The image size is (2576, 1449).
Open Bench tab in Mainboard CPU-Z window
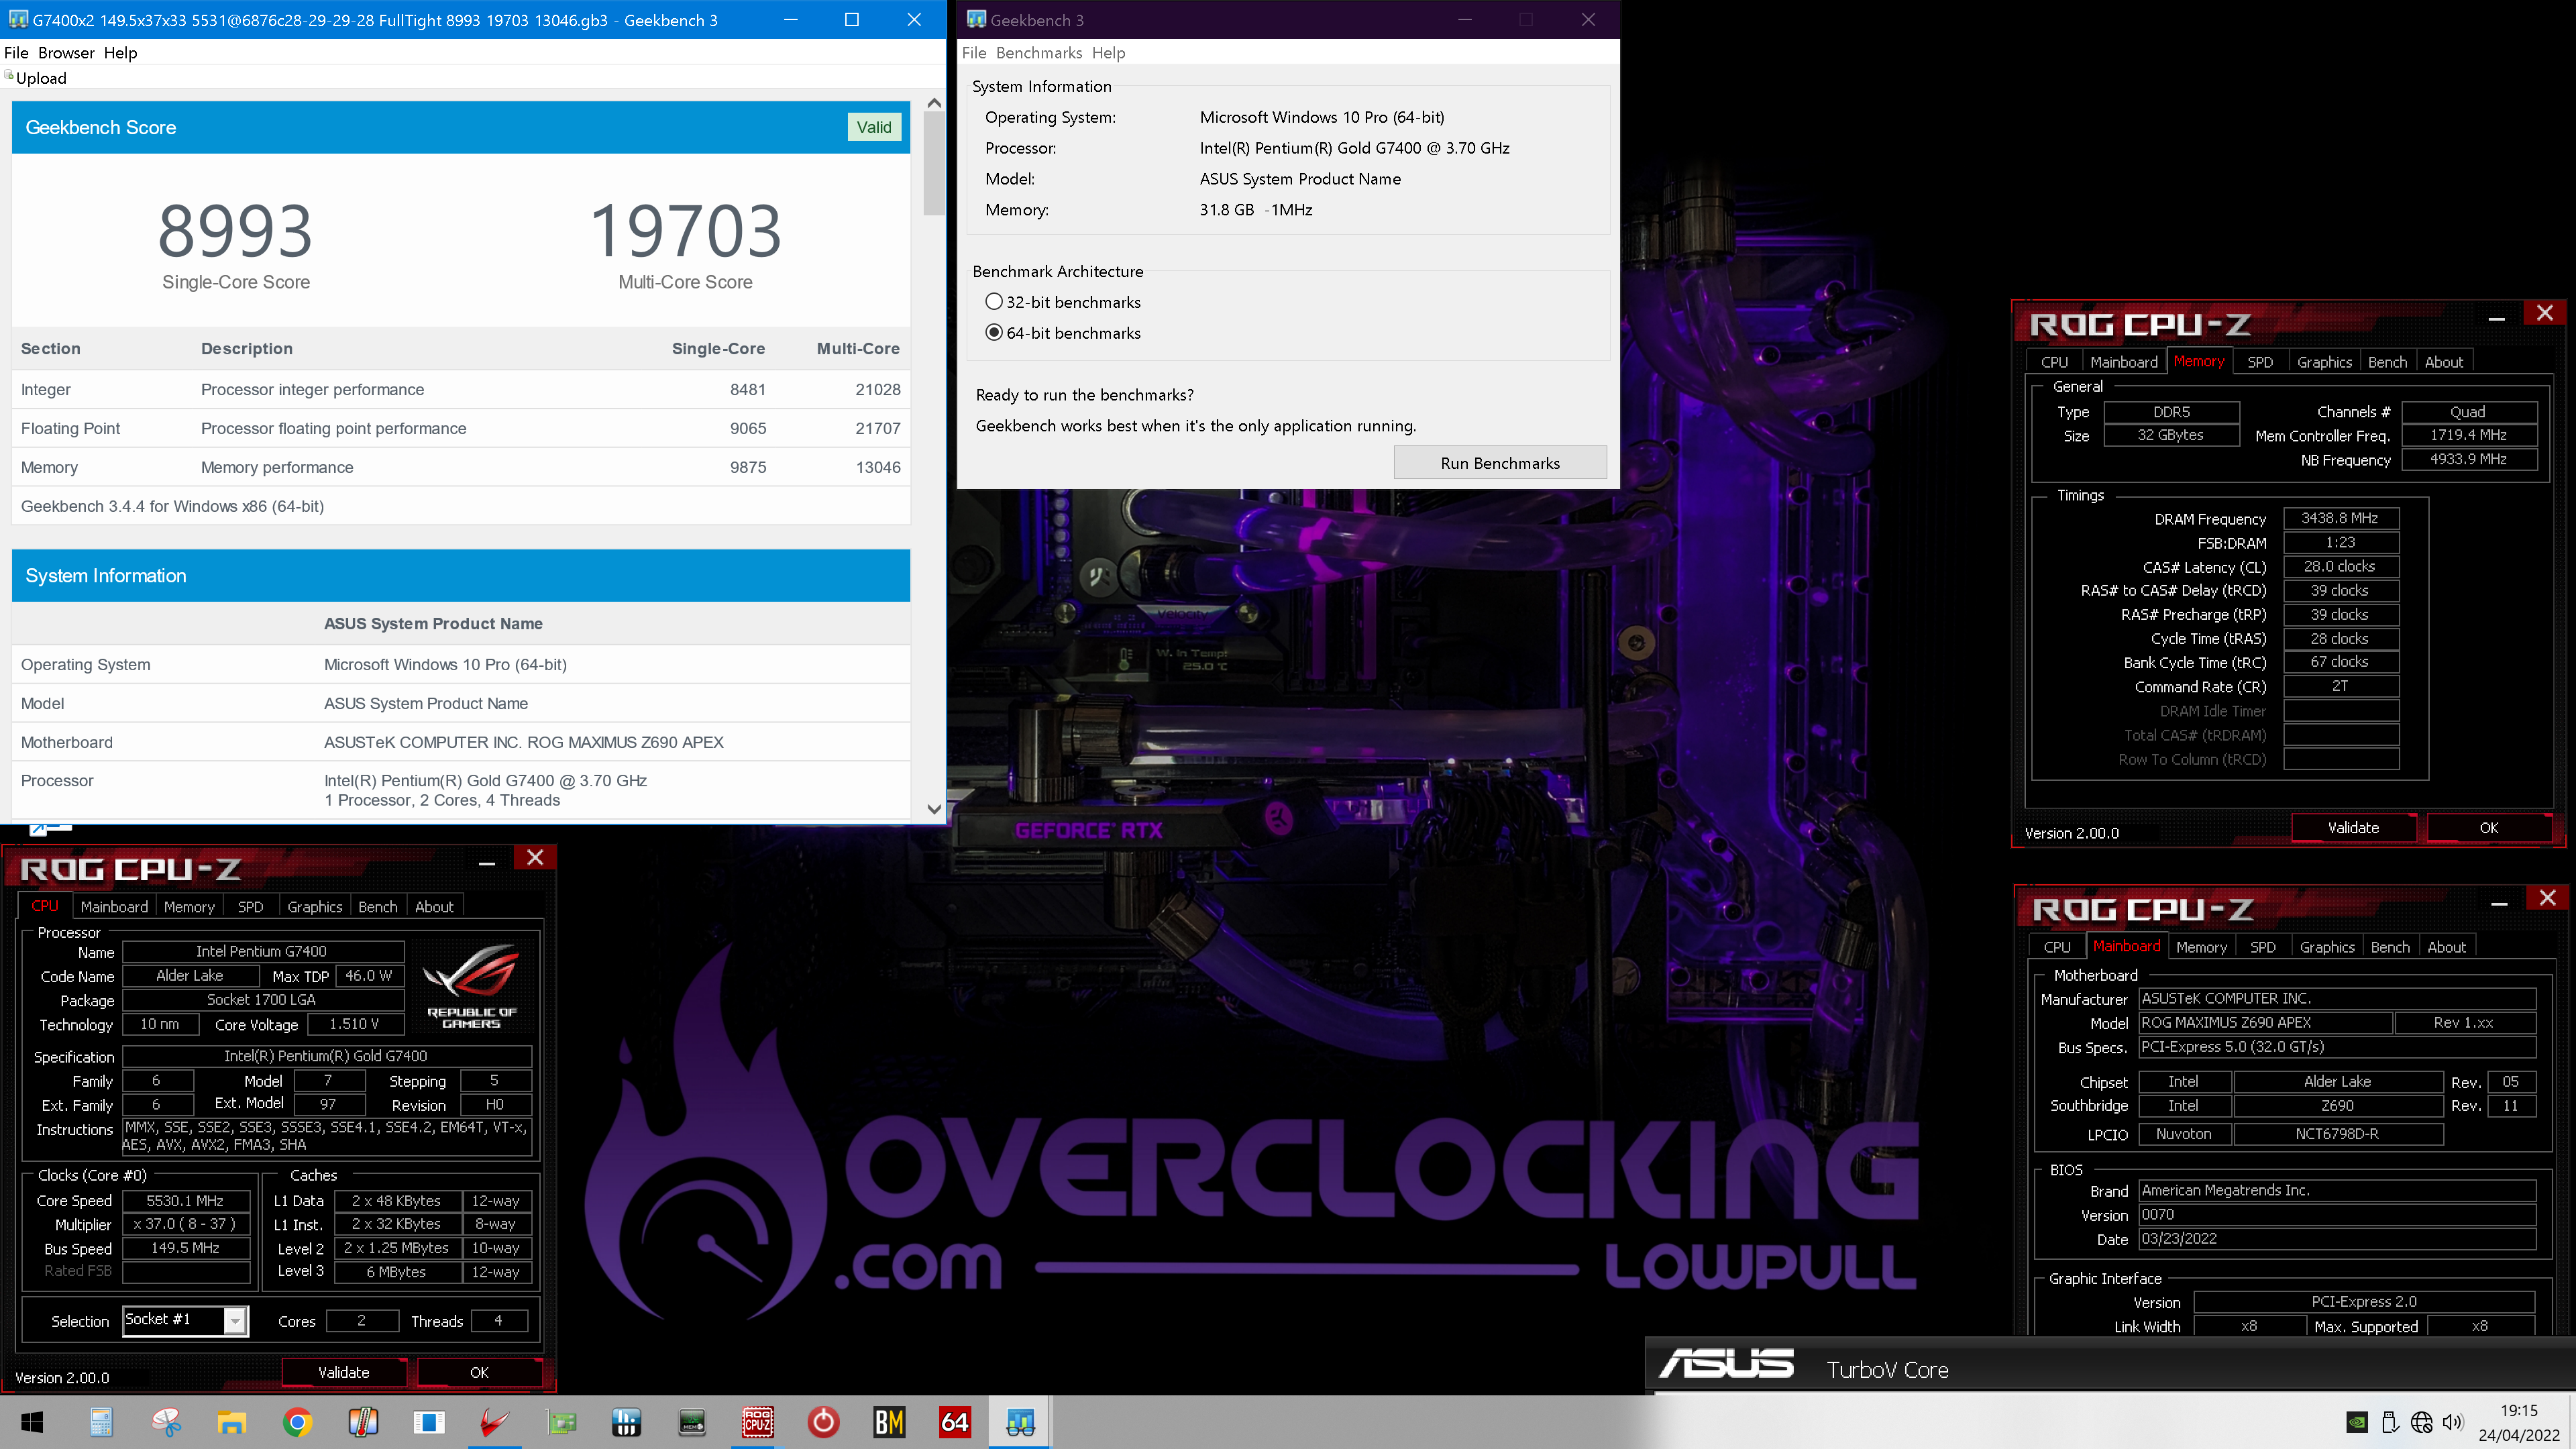click(2390, 947)
